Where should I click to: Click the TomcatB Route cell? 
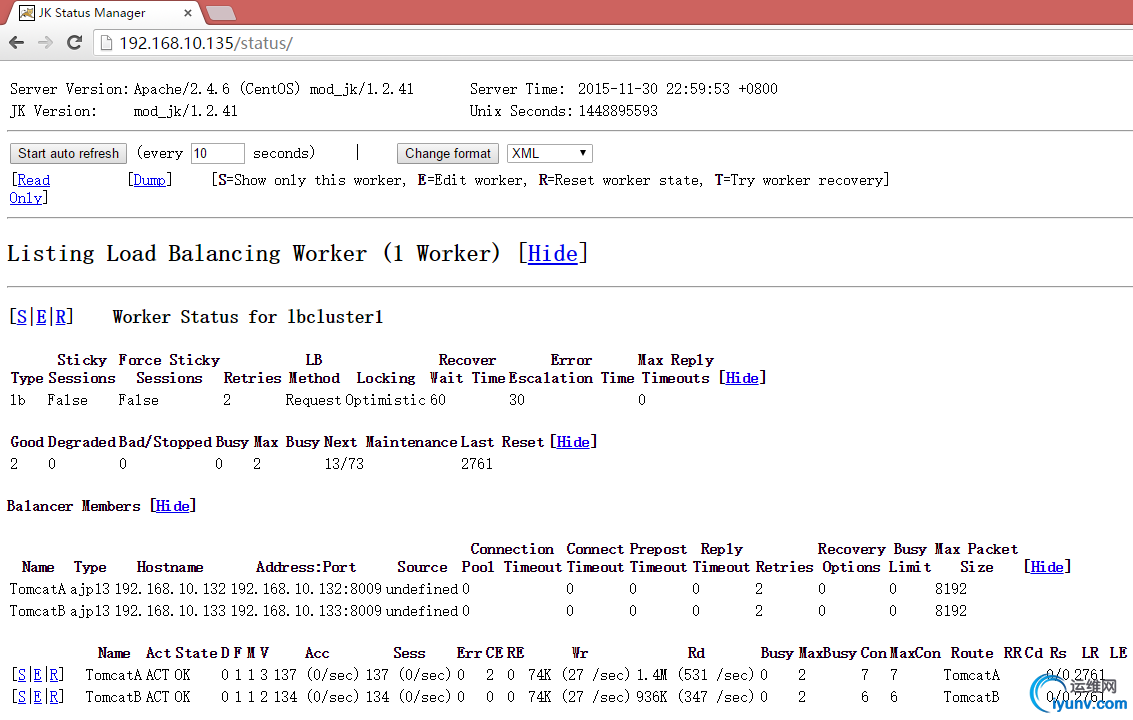click(x=972, y=697)
